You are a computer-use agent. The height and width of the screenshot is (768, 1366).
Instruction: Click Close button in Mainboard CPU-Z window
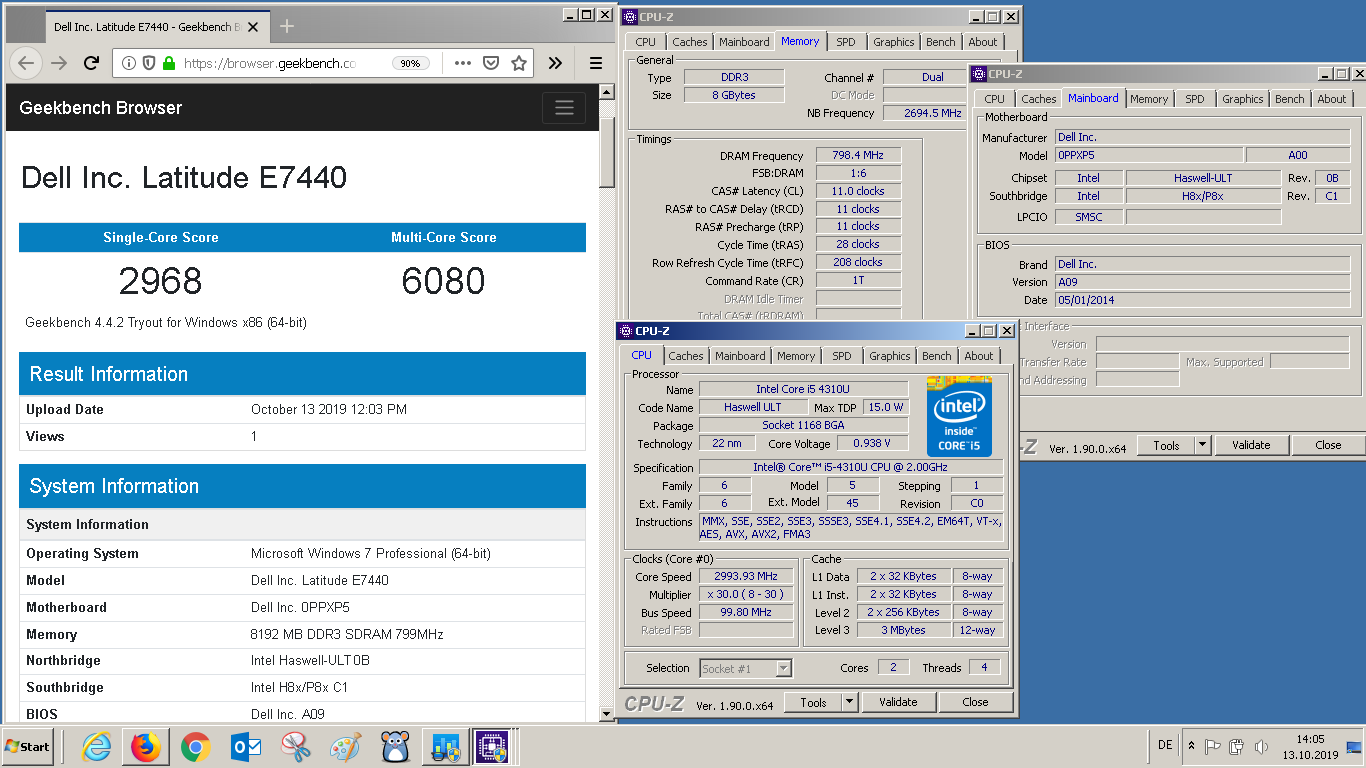[x=1328, y=446]
